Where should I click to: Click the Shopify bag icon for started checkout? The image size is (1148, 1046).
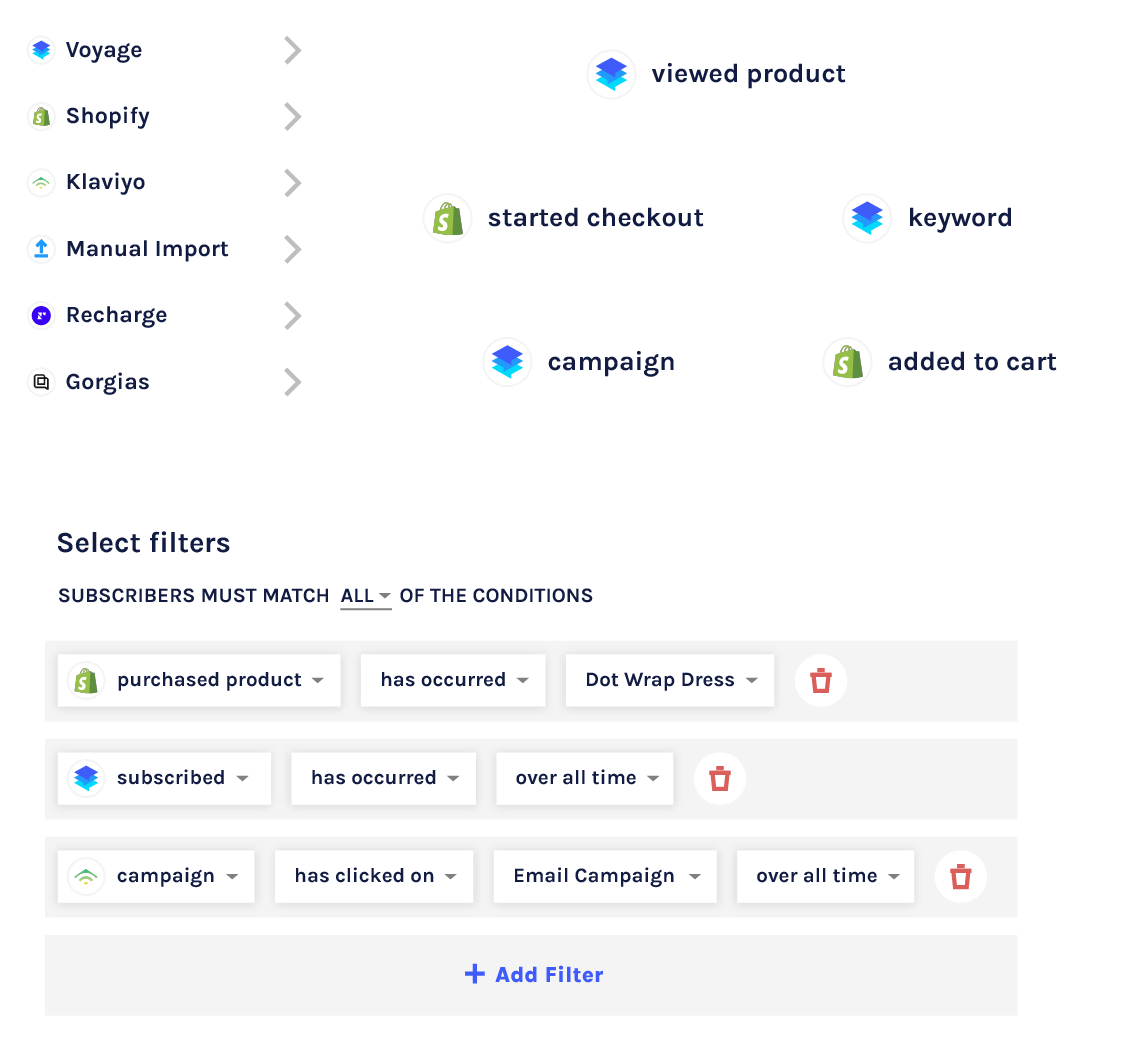click(x=447, y=219)
